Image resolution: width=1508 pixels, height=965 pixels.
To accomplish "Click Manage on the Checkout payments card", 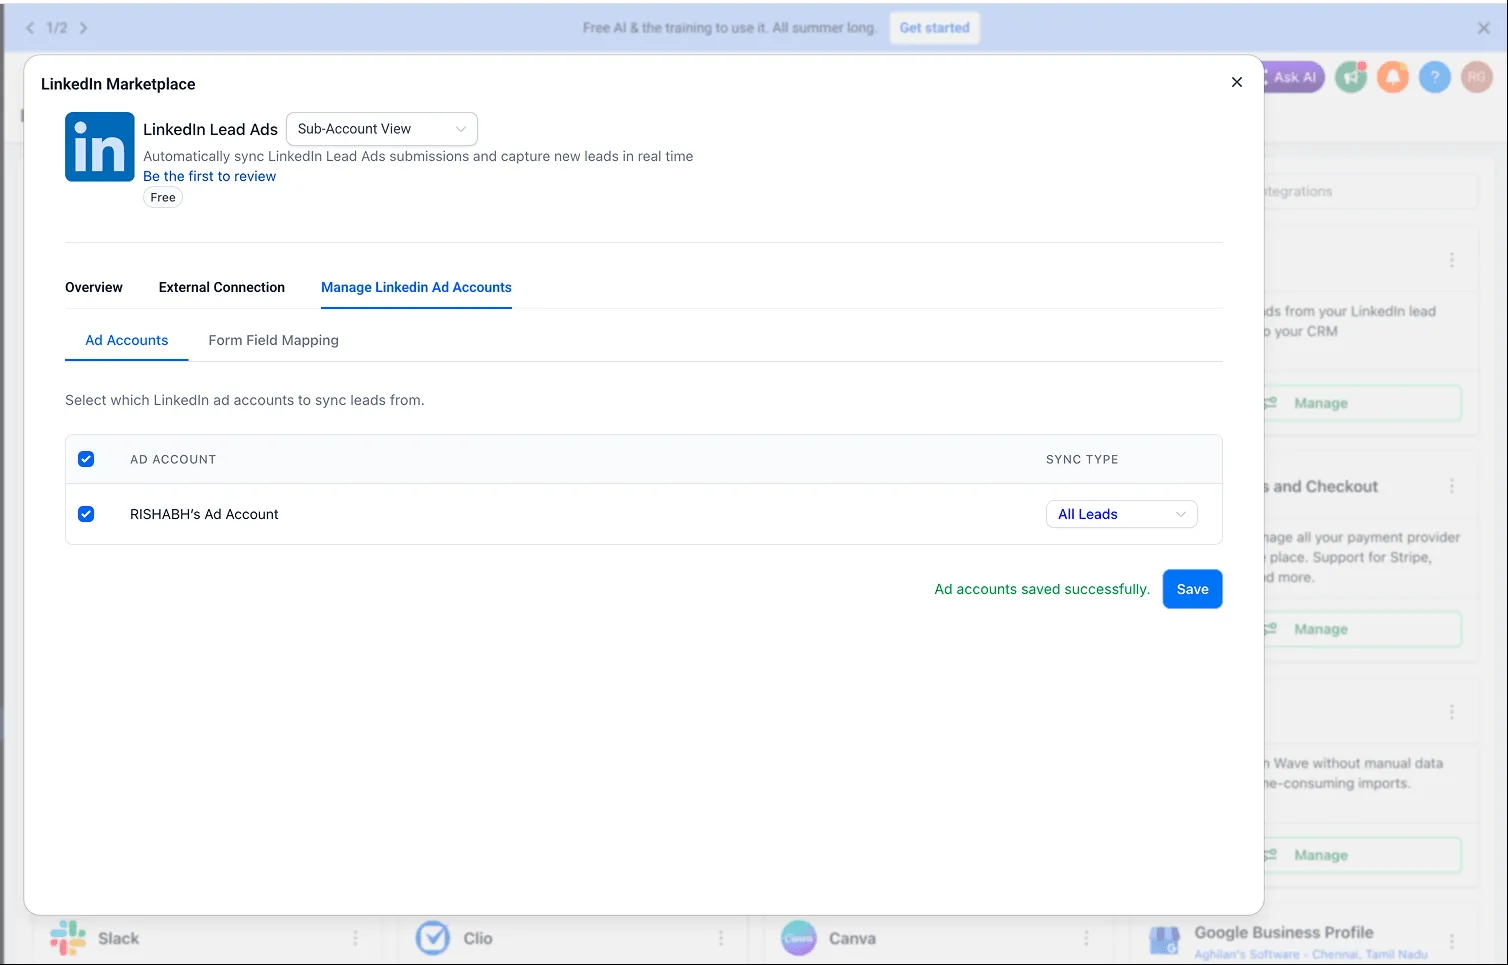I will pyautogui.click(x=1362, y=629).
